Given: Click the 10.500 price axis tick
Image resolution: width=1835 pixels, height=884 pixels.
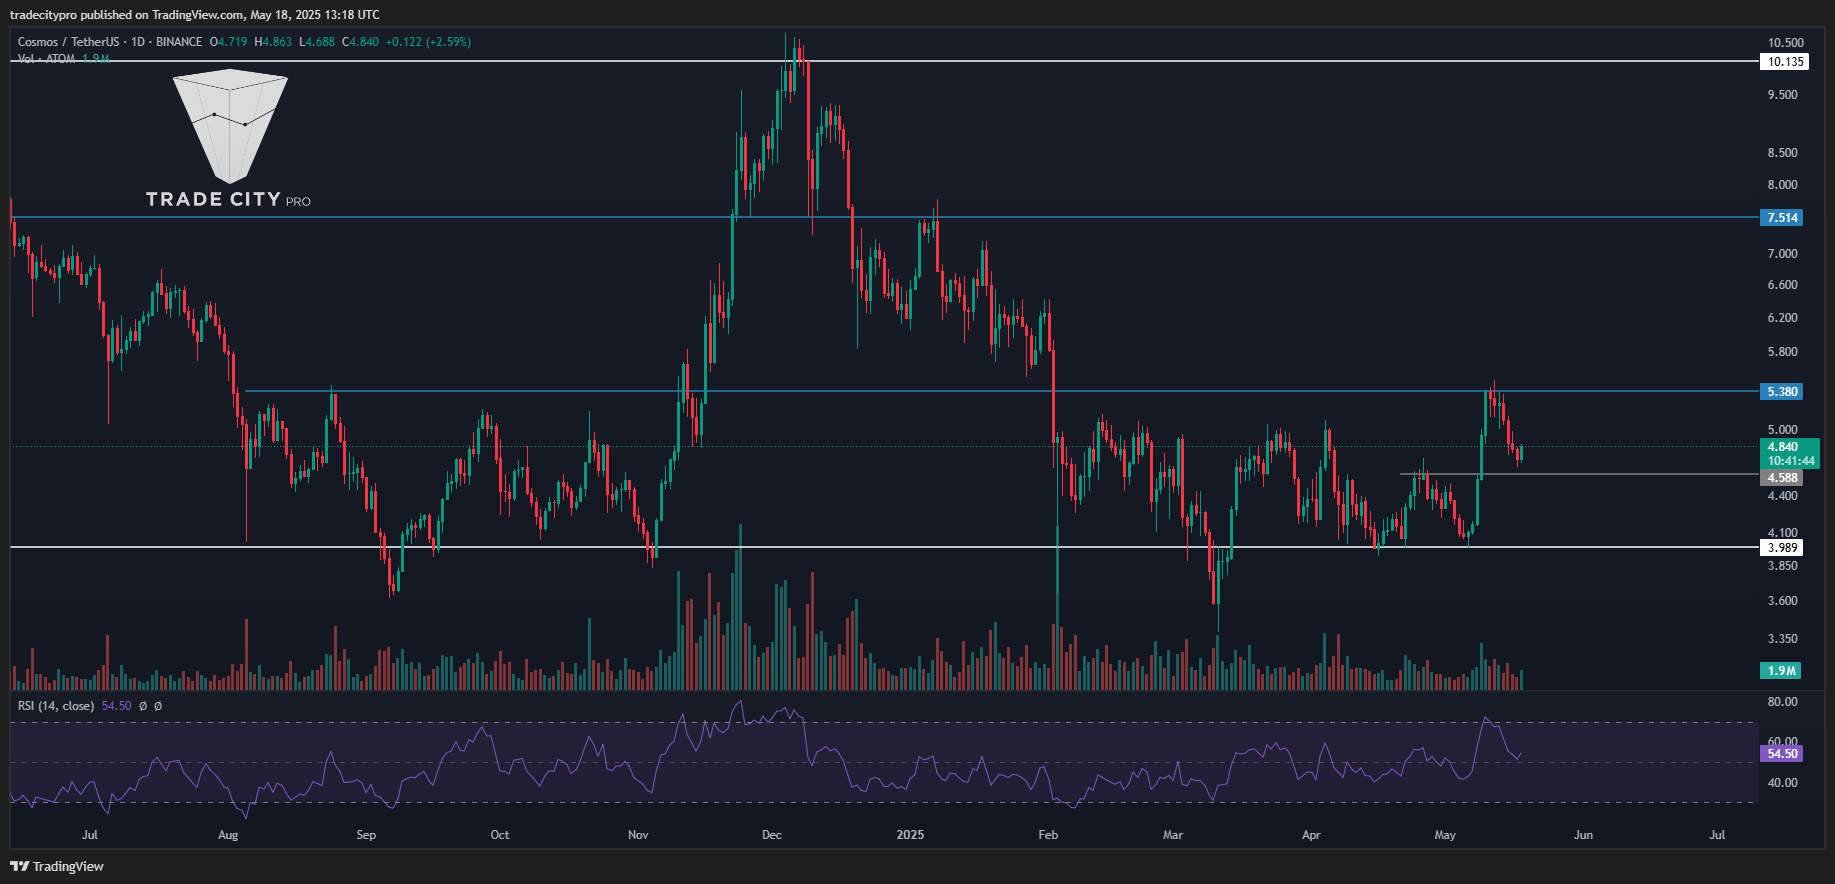Looking at the screenshot, I should pos(1786,43).
